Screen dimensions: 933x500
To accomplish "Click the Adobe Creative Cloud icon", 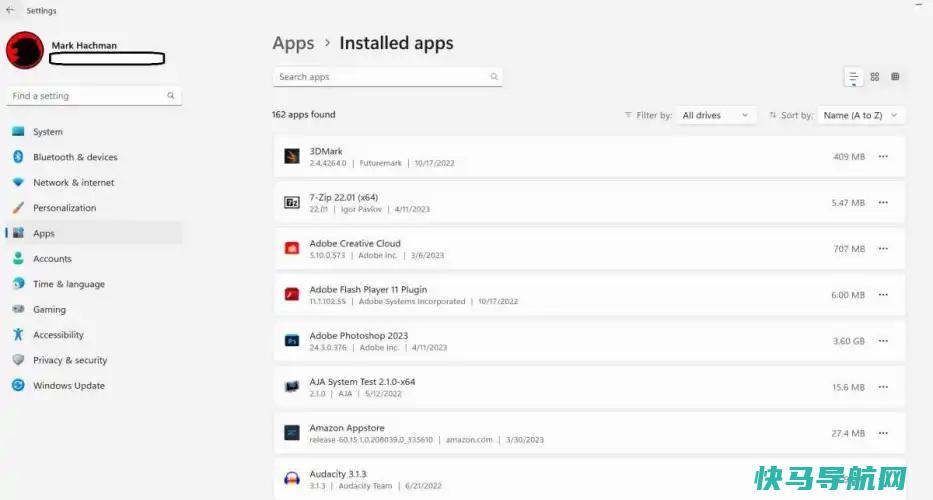I will click(x=292, y=249).
